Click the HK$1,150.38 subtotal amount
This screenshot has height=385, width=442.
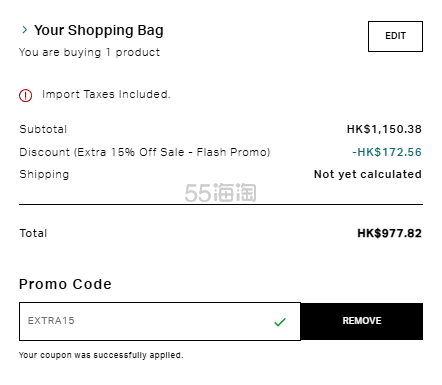click(384, 129)
